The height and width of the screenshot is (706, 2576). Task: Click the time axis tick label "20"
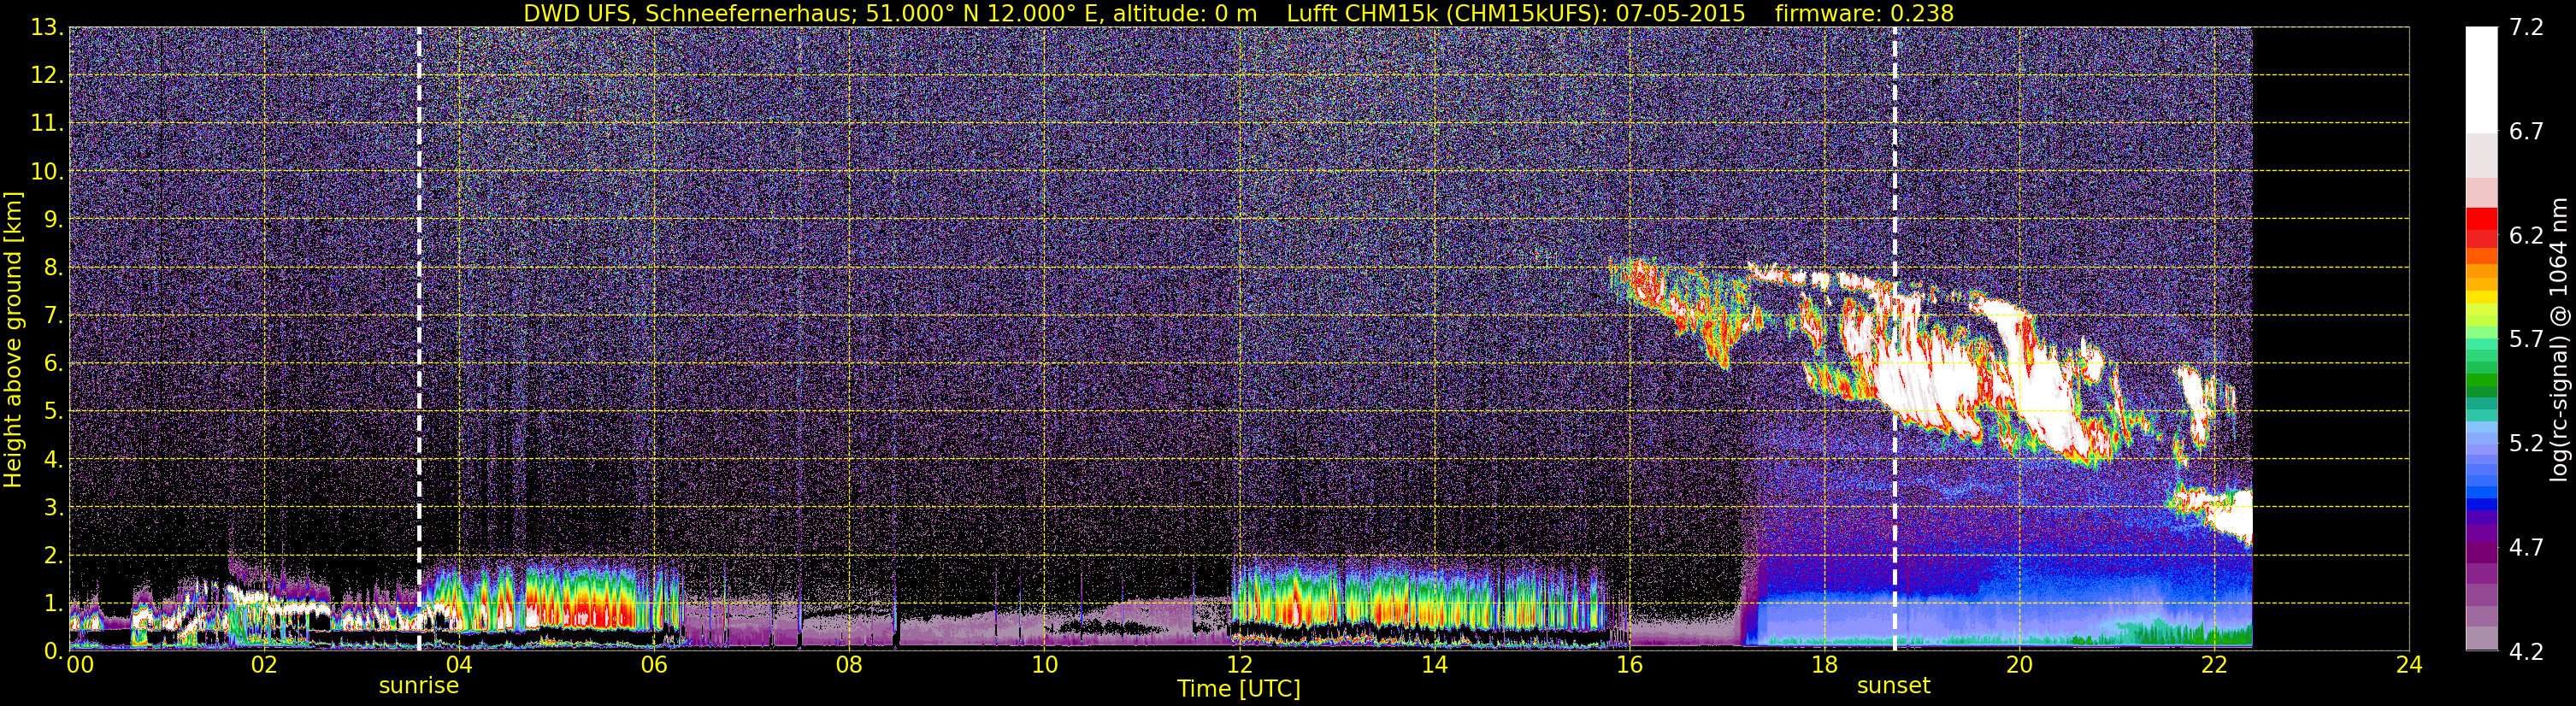[2019, 666]
